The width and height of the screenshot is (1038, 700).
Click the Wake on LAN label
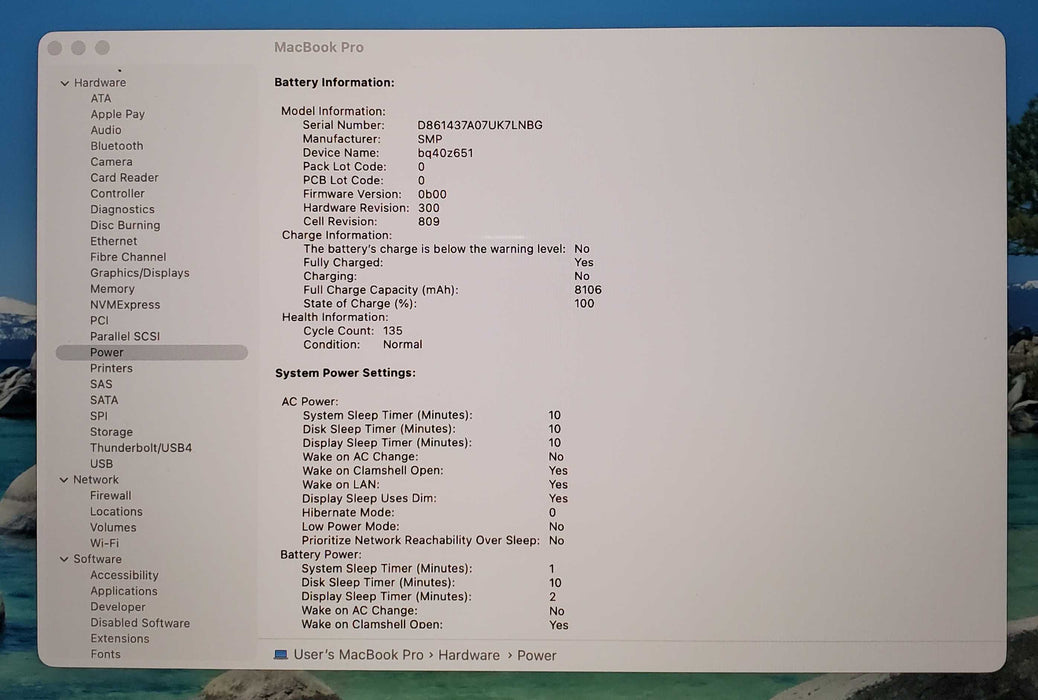point(341,484)
